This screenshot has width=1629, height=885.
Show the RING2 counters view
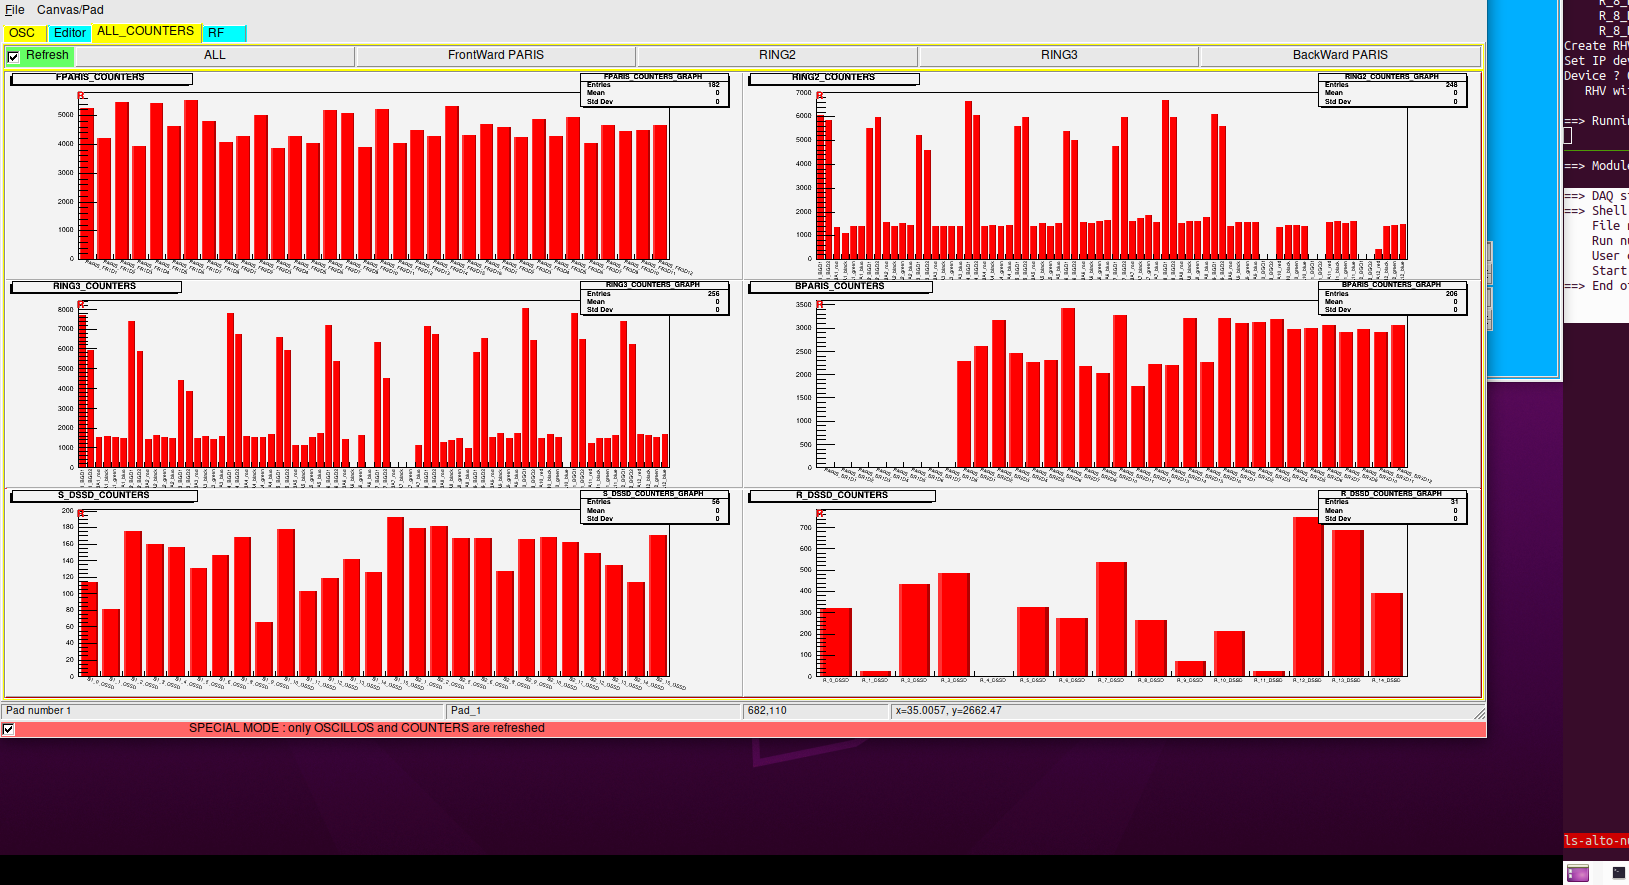(777, 55)
